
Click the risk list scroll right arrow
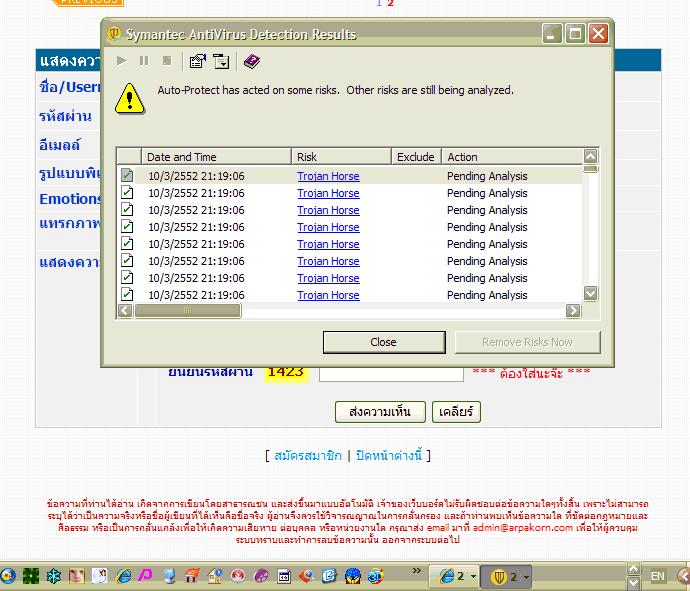point(573,311)
